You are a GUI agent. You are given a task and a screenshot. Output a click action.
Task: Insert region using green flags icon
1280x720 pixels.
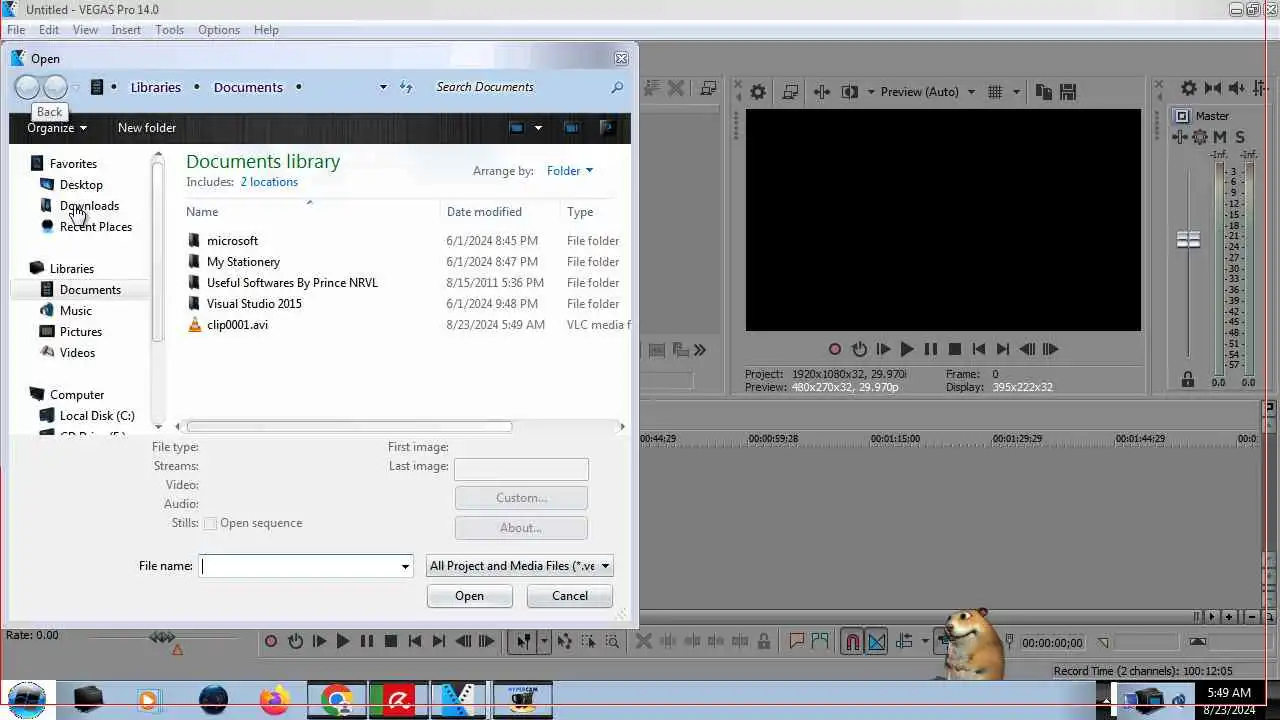tap(820, 642)
